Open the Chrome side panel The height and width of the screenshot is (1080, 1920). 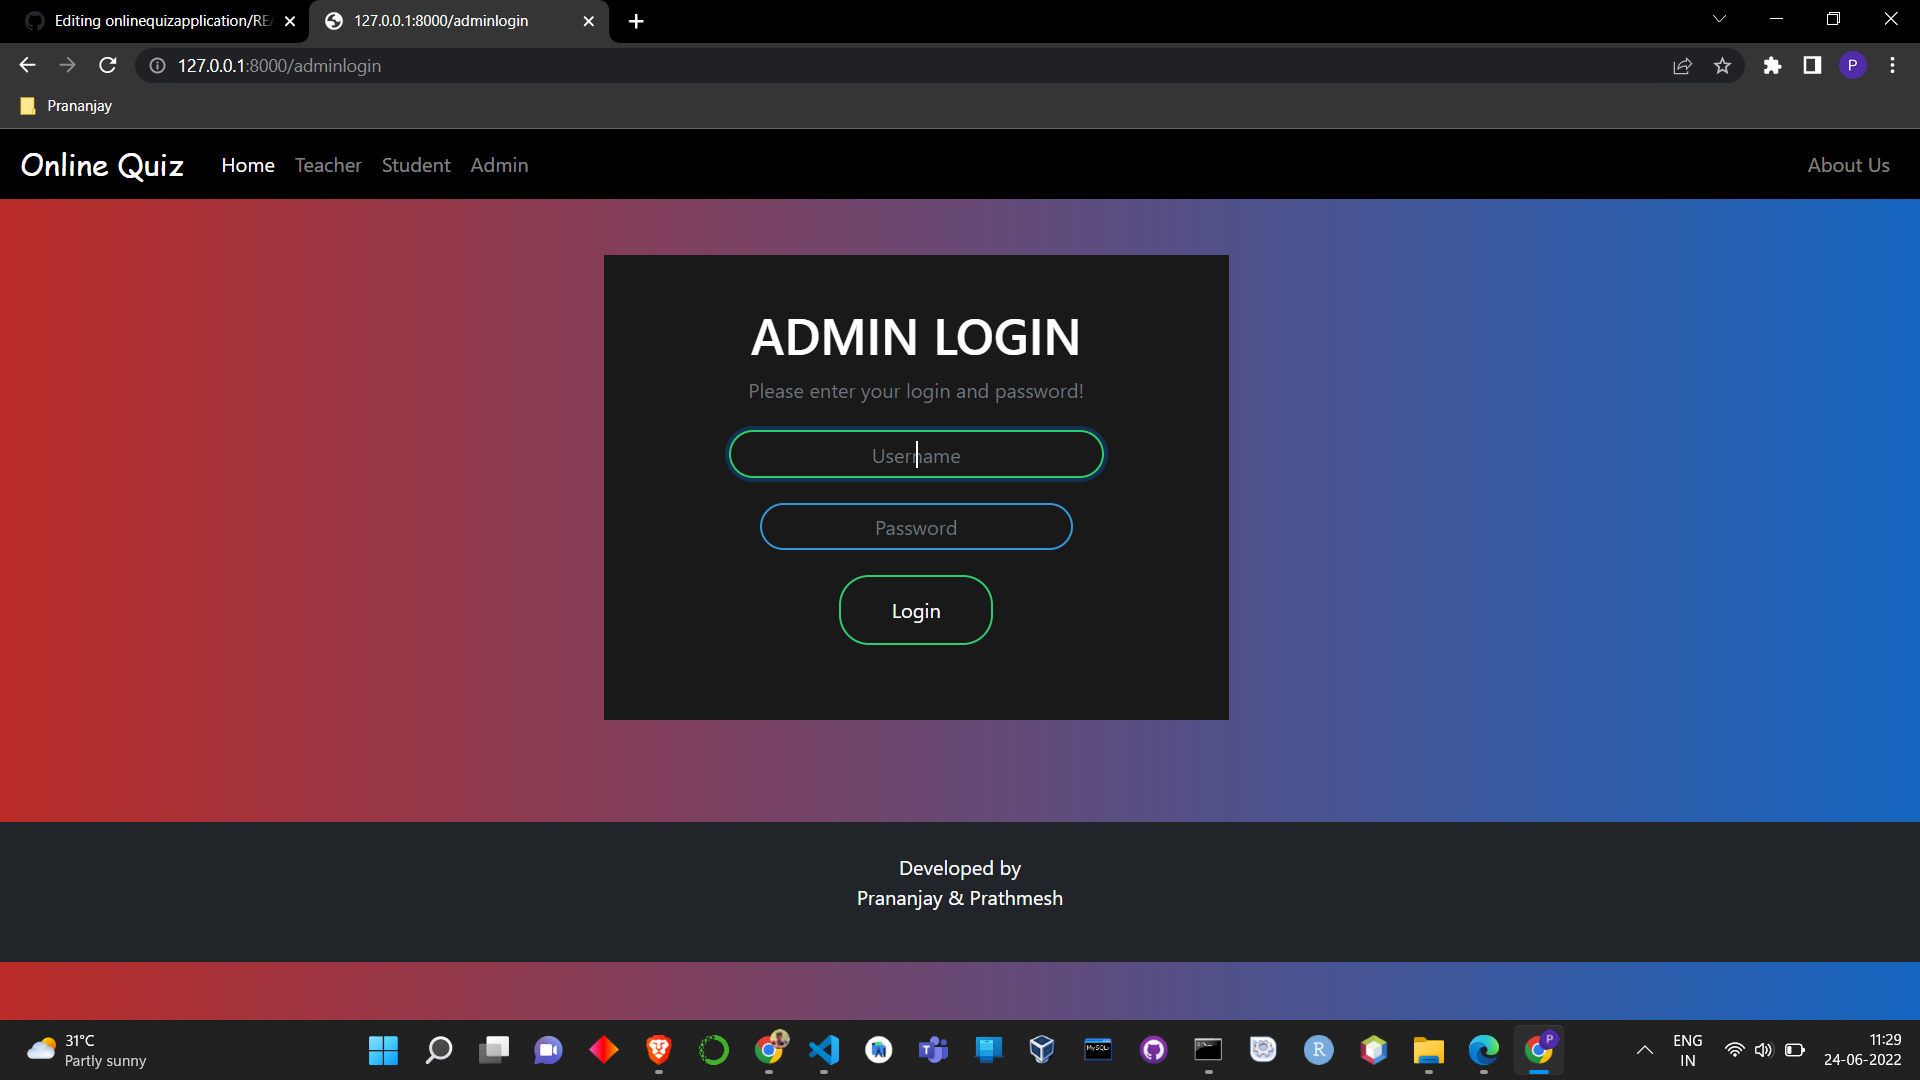(x=1812, y=65)
